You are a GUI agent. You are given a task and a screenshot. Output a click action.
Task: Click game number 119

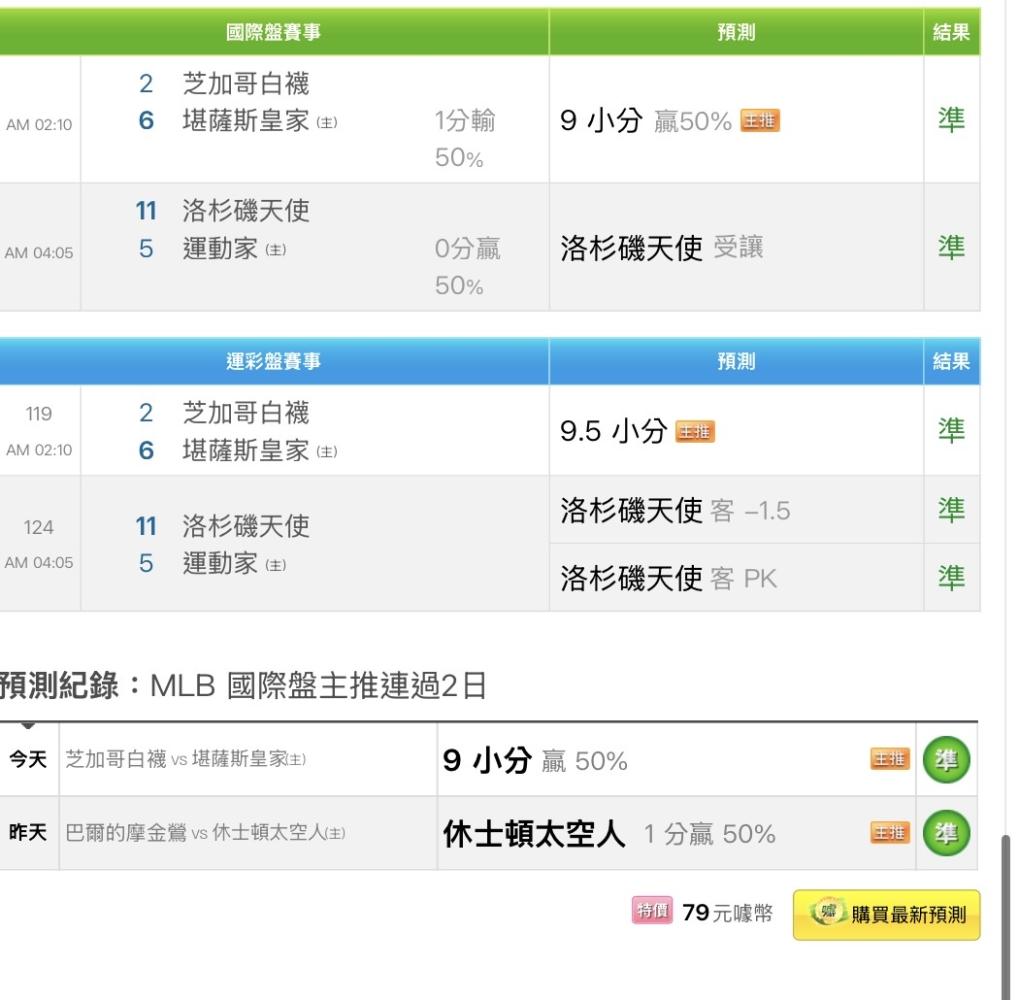click(x=38, y=414)
